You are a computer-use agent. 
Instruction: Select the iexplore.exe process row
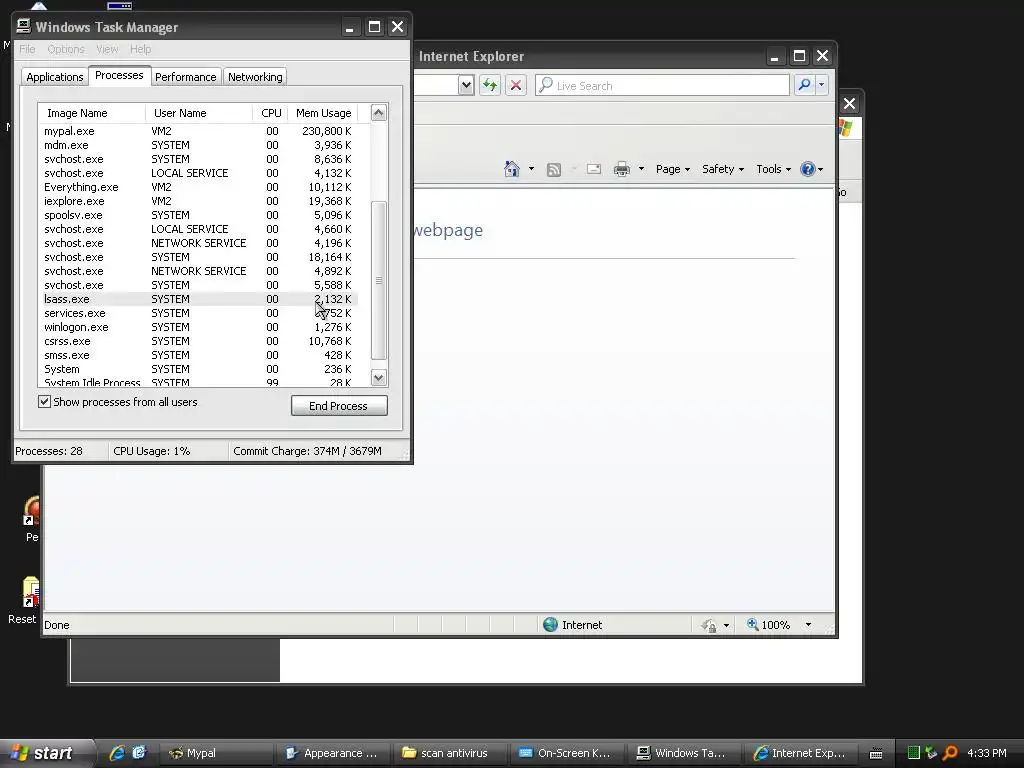tap(198, 201)
